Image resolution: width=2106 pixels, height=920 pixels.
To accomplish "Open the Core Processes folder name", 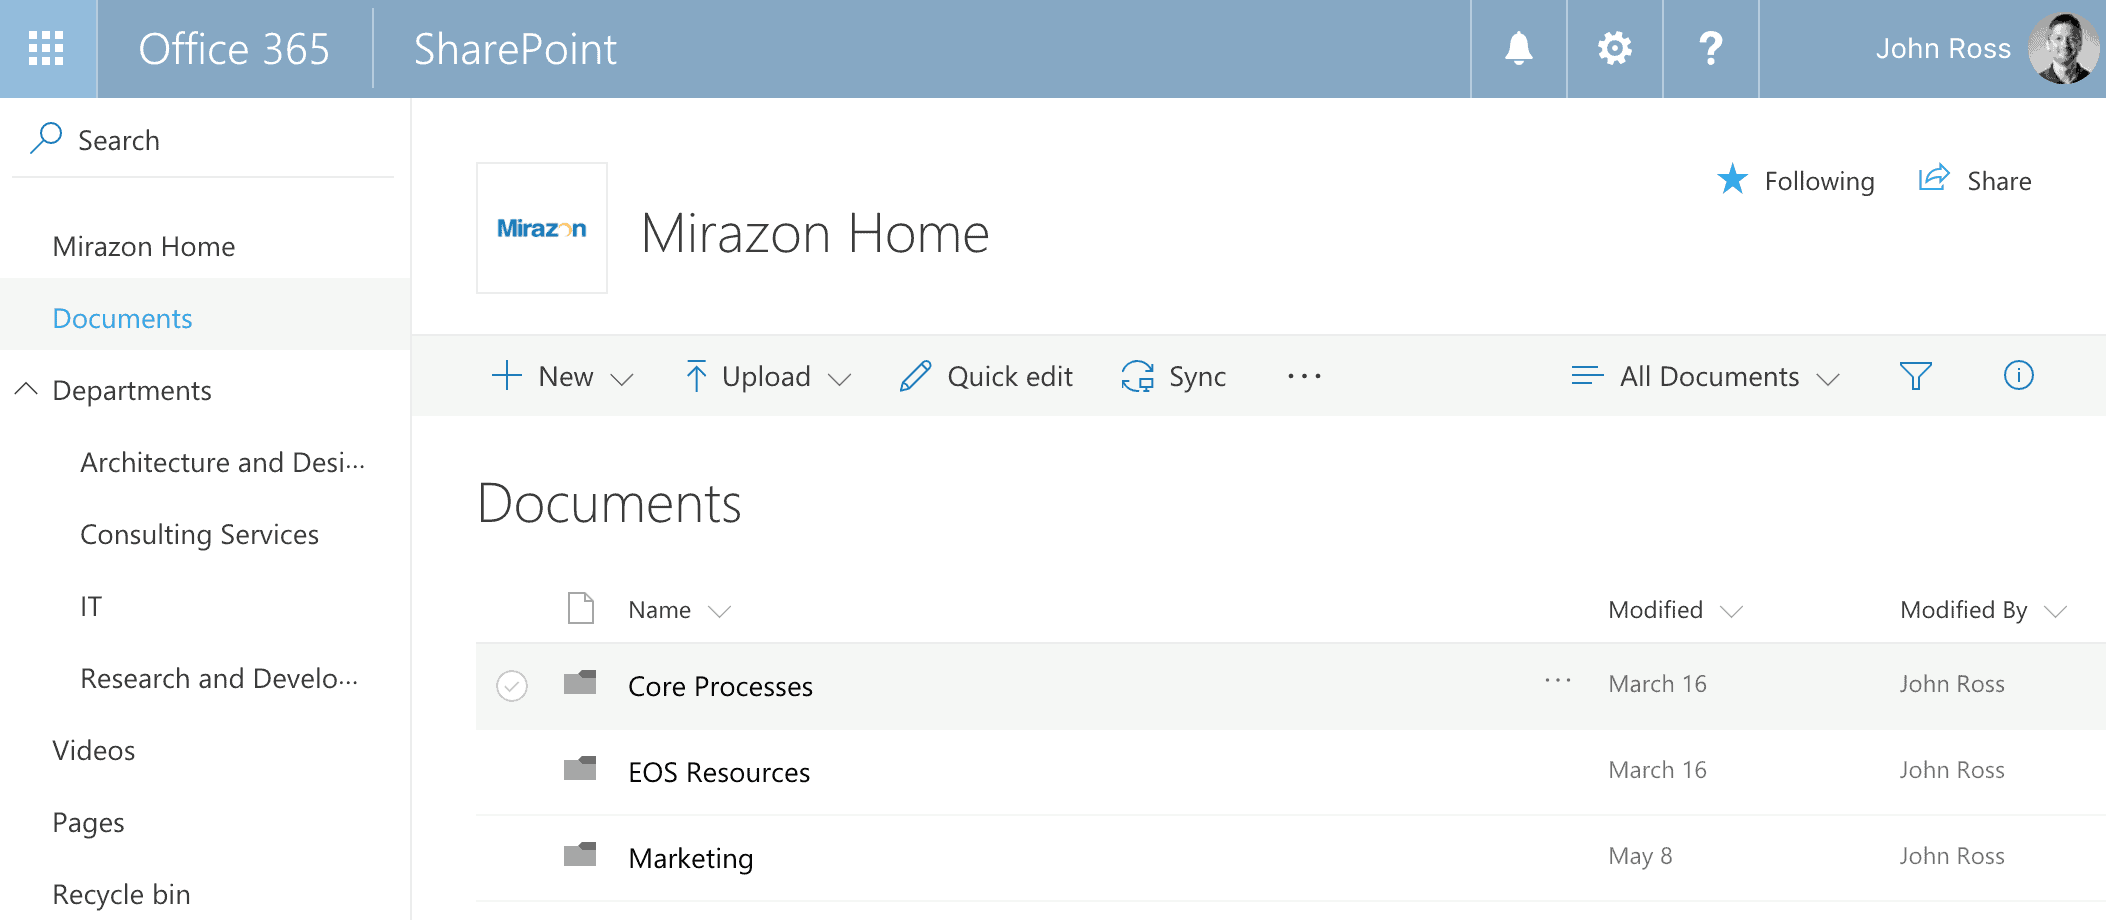I will point(720,686).
